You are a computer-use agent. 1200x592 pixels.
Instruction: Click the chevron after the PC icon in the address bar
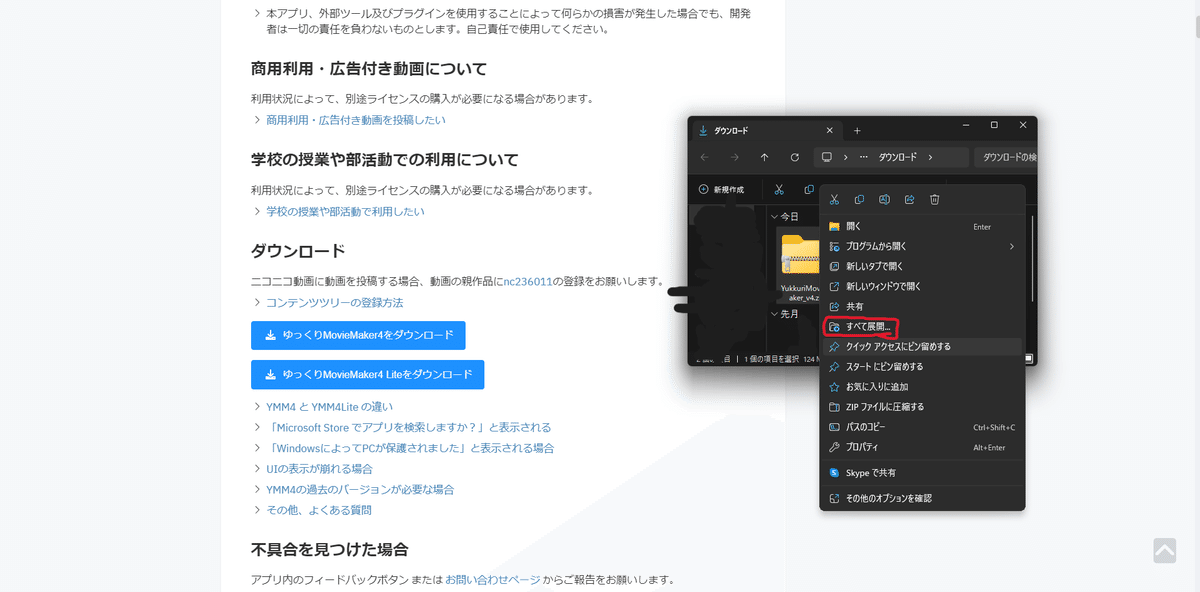point(846,157)
